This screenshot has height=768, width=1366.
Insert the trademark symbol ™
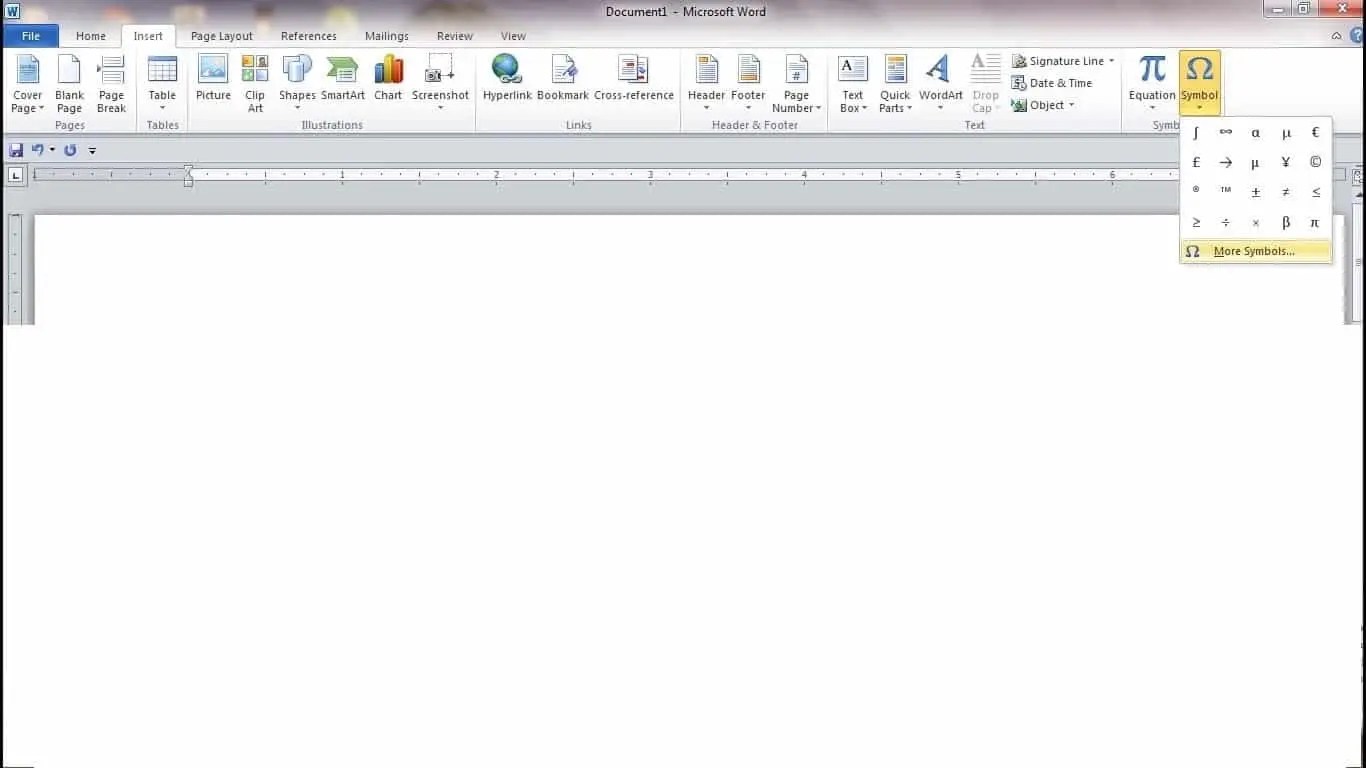point(1226,191)
